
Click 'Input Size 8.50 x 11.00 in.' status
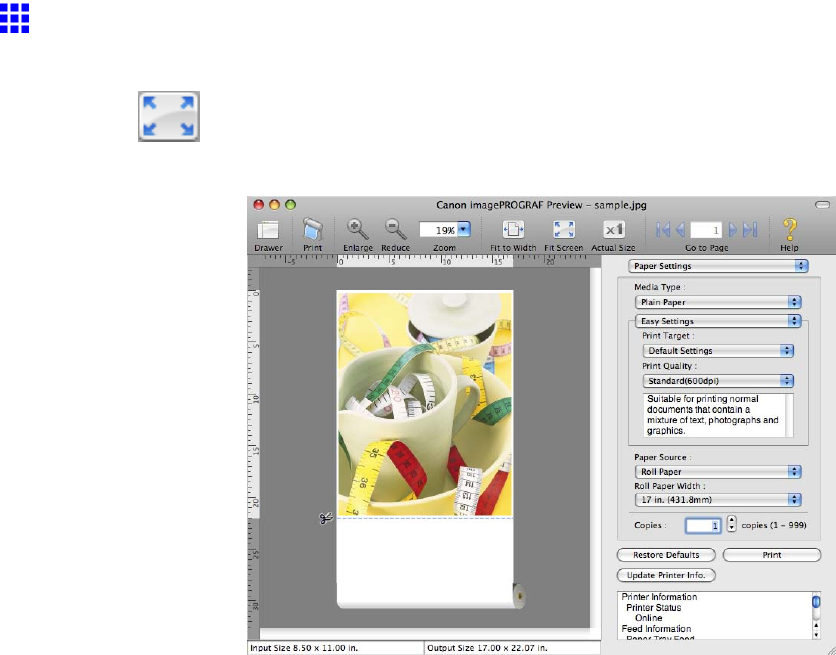(304, 648)
